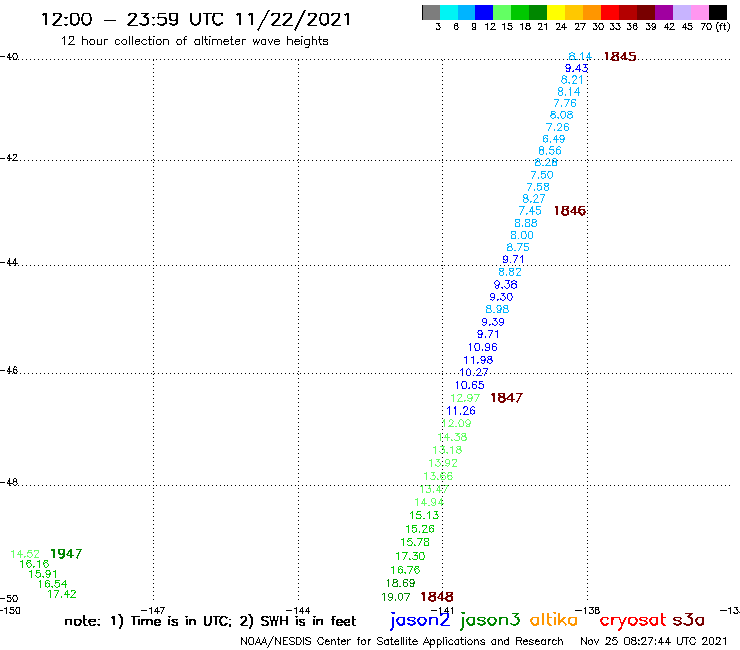Click the wave height value 15.91

click(x=43, y=574)
